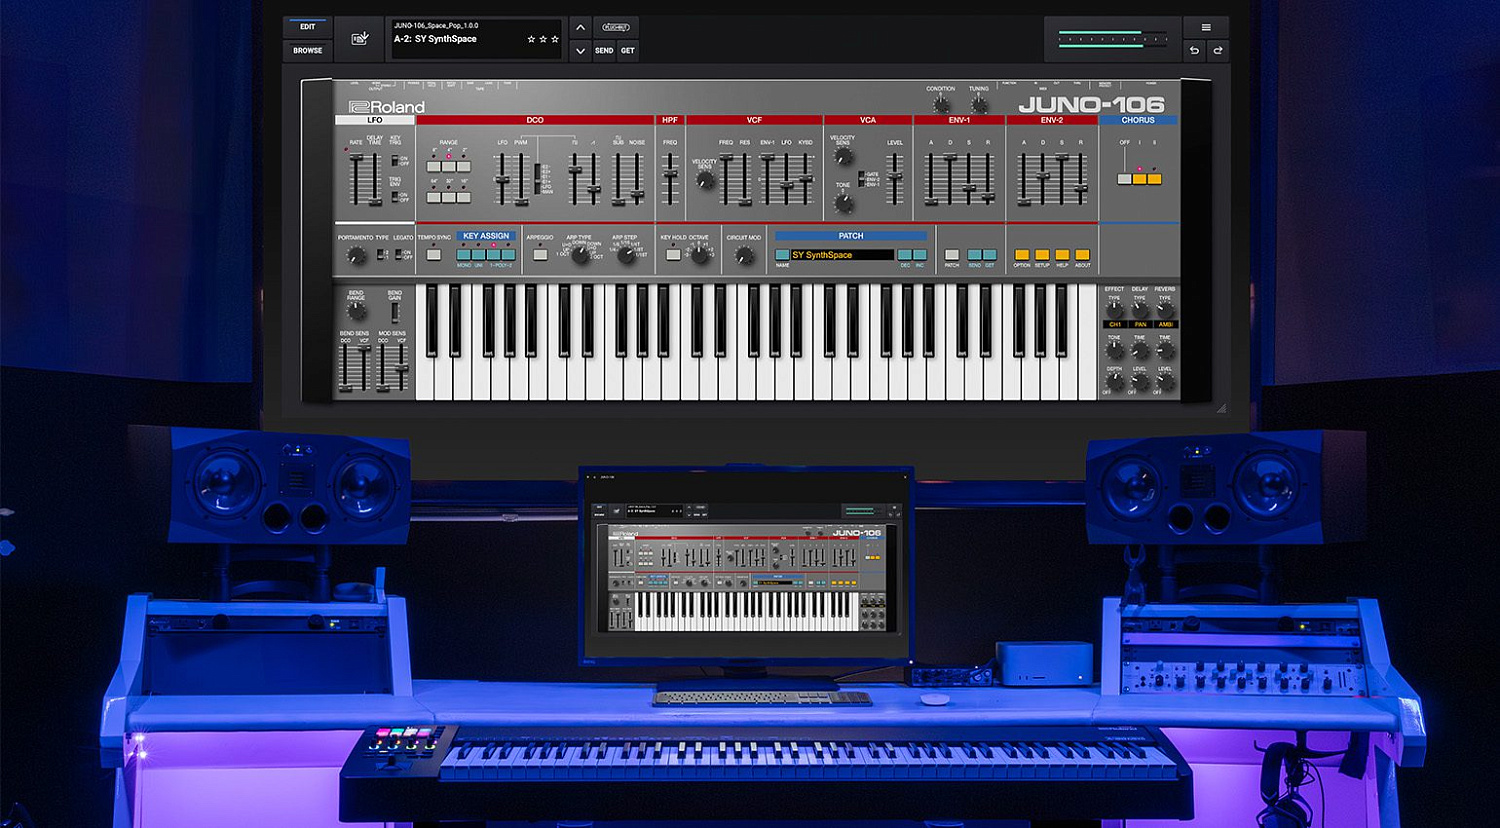This screenshot has height=828, width=1500.
Task: Click the patch NAME button
Action: [782, 255]
